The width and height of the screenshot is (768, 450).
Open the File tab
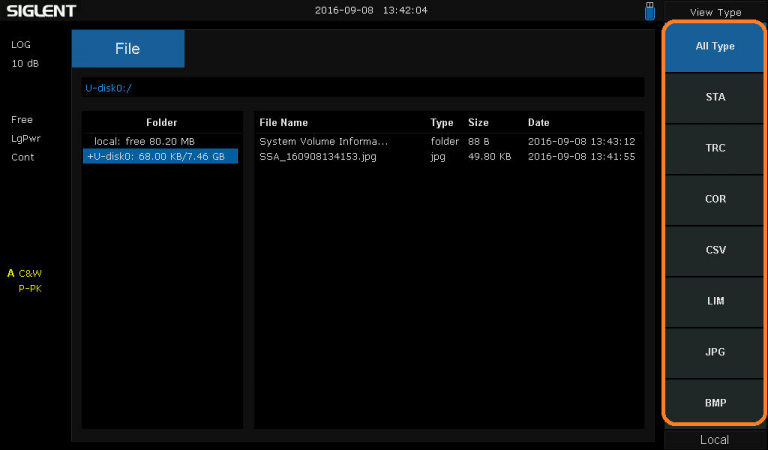pos(128,48)
